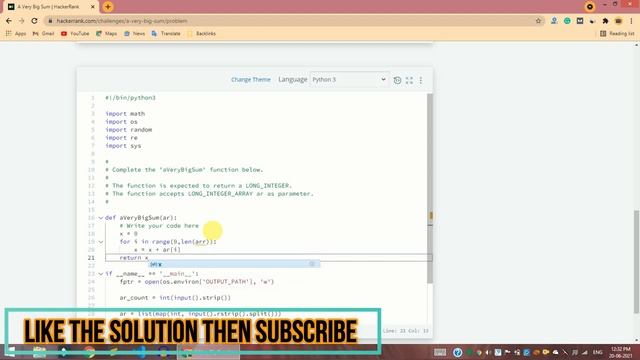Click the blue person extension icon
This screenshot has height=360, width=640.
point(554,21)
